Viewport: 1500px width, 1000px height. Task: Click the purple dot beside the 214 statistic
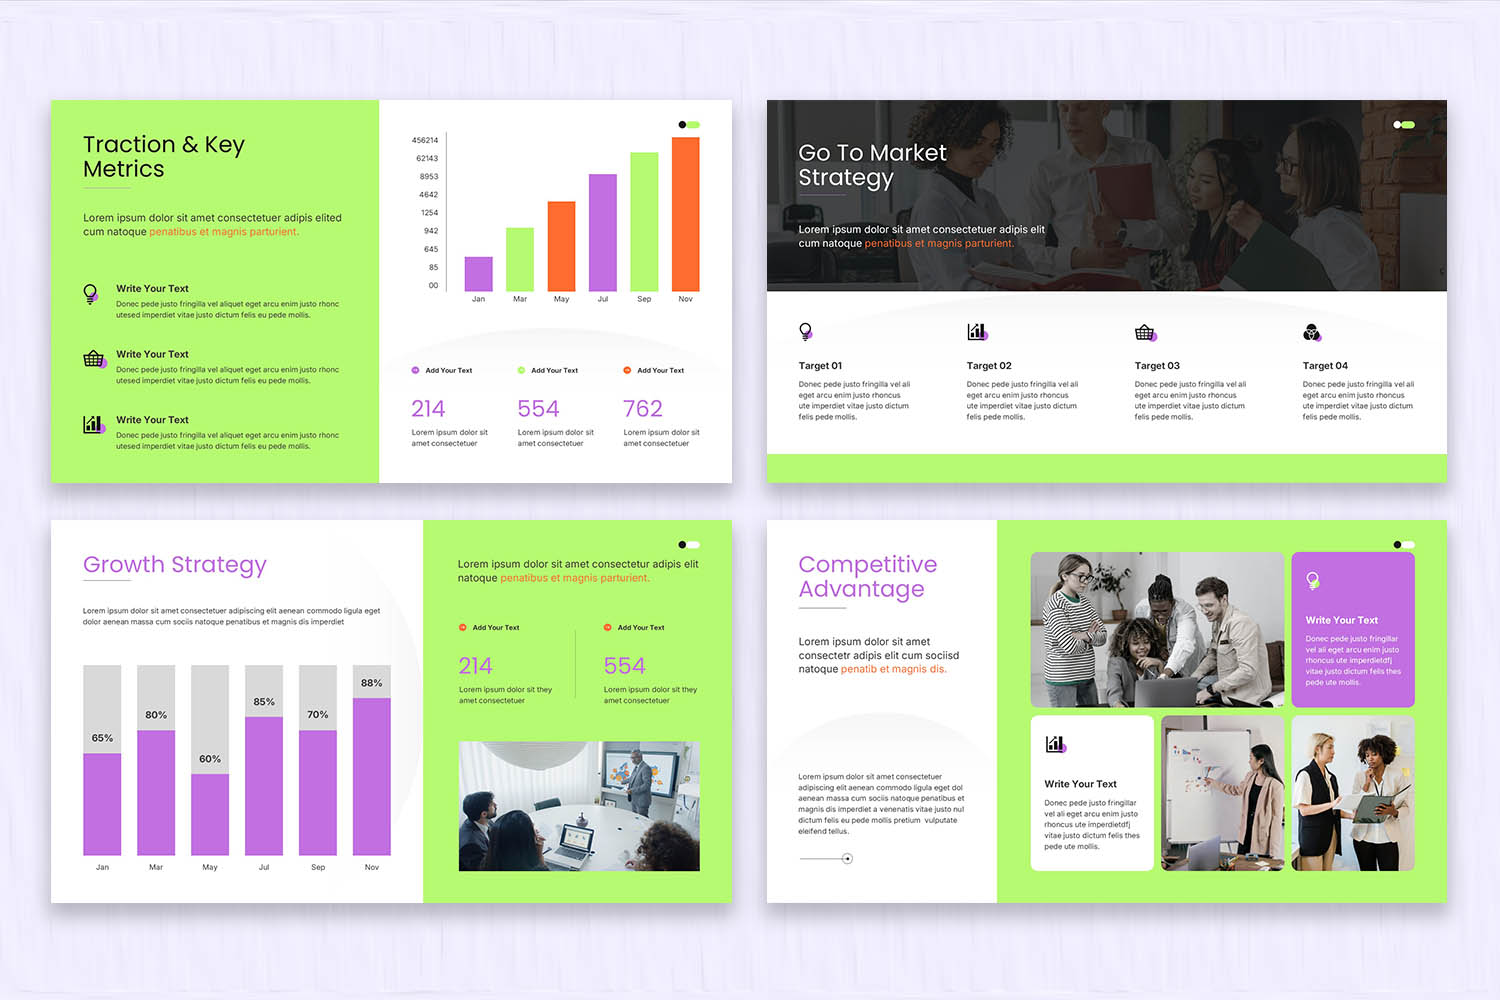pyautogui.click(x=414, y=370)
